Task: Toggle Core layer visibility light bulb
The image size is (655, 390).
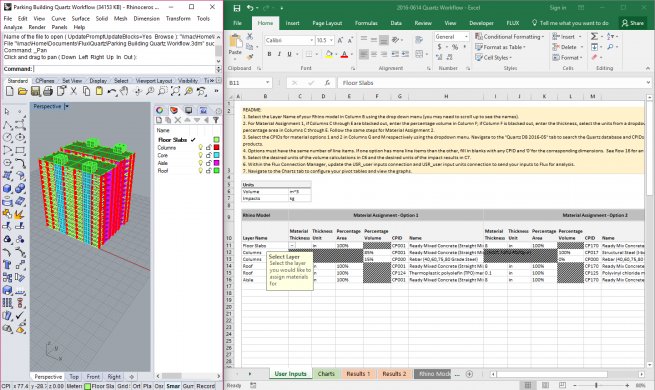Action: (201, 155)
